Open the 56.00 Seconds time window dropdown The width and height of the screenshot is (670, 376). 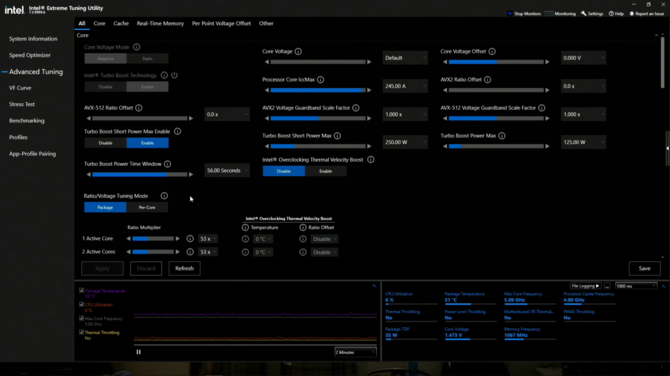[226, 170]
